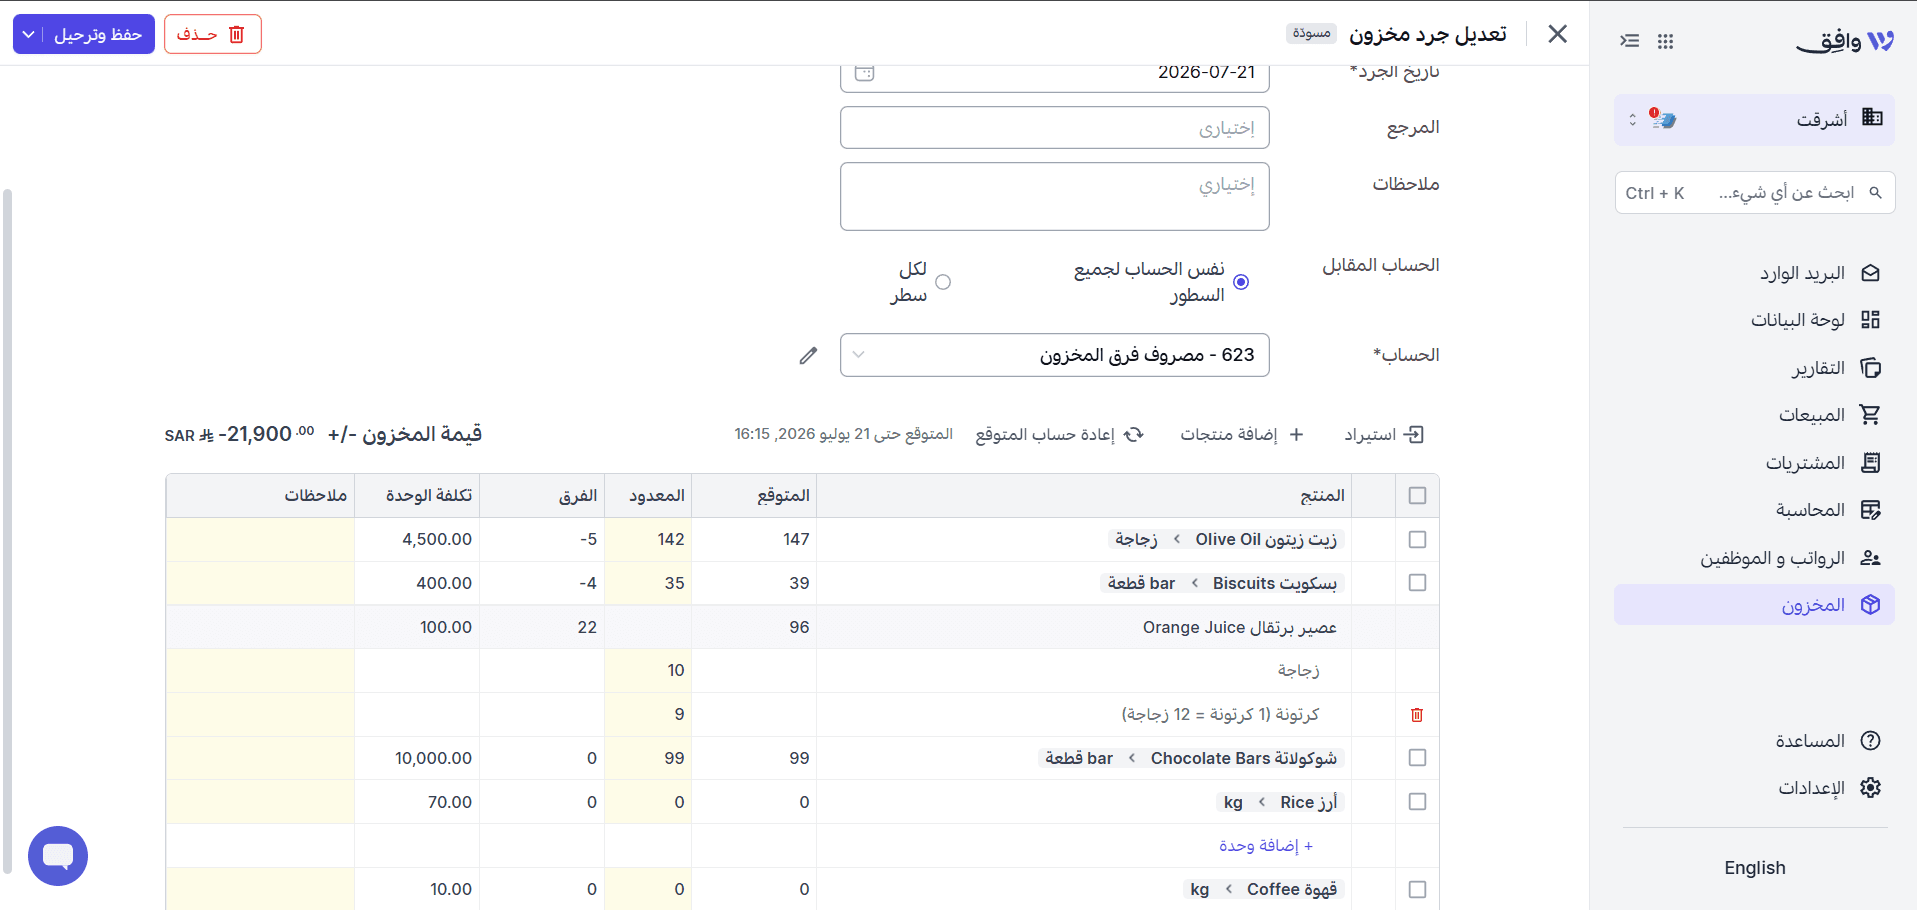This screenshot has width=1917, height=910.
Task: Open Biscuits قطعة bar unit chevron
Action: point(1195,583)
